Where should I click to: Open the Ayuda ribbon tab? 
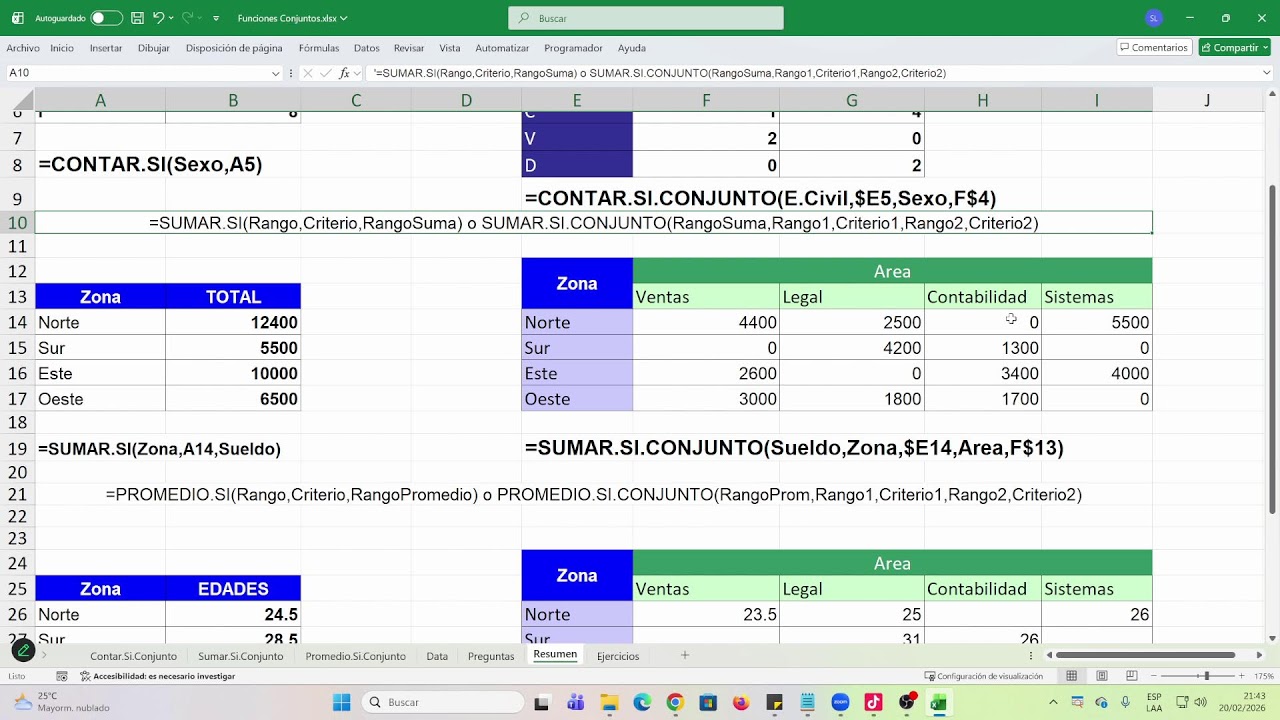click(x=632, y=48)
